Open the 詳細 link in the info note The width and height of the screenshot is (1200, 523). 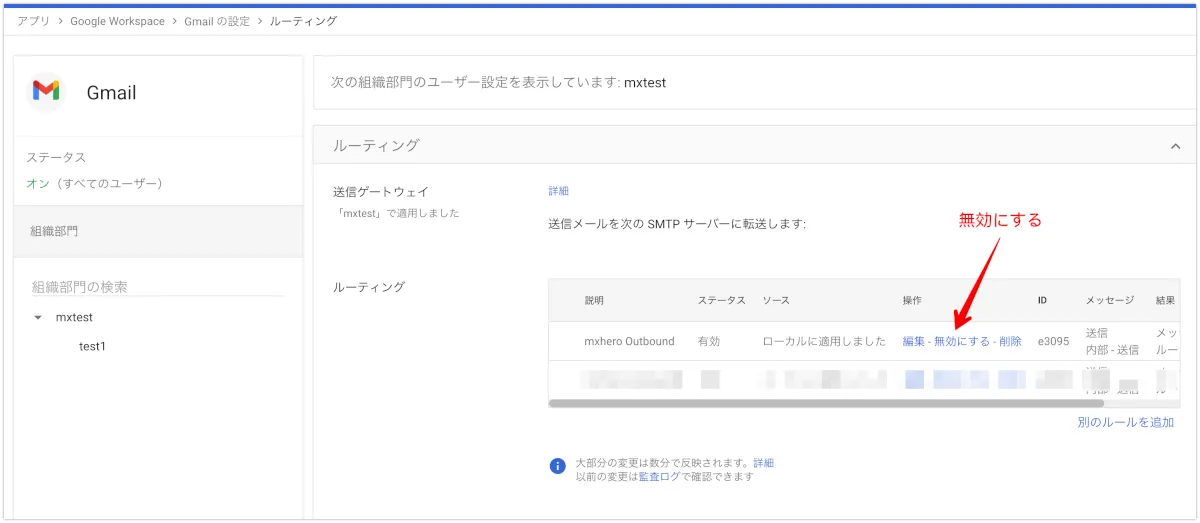[x=763, y=463]
